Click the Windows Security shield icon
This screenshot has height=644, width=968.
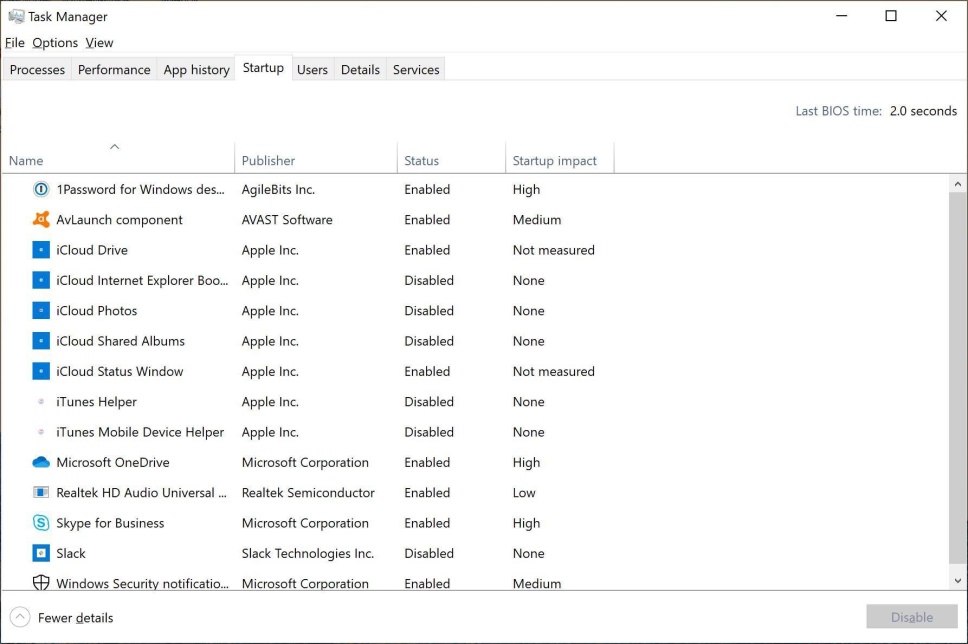pos(41,583)
